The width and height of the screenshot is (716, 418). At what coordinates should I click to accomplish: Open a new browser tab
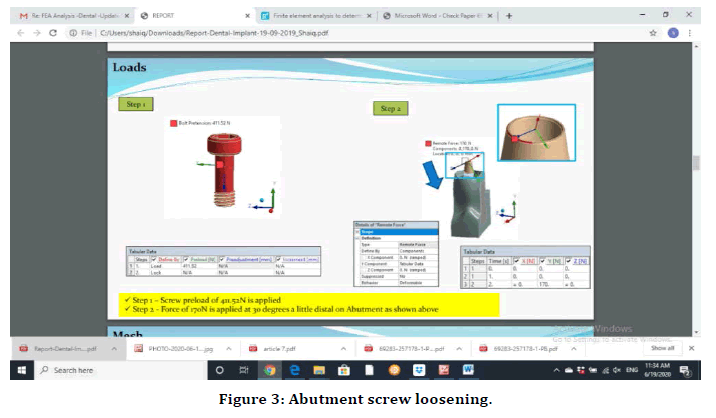pos(509,16)
